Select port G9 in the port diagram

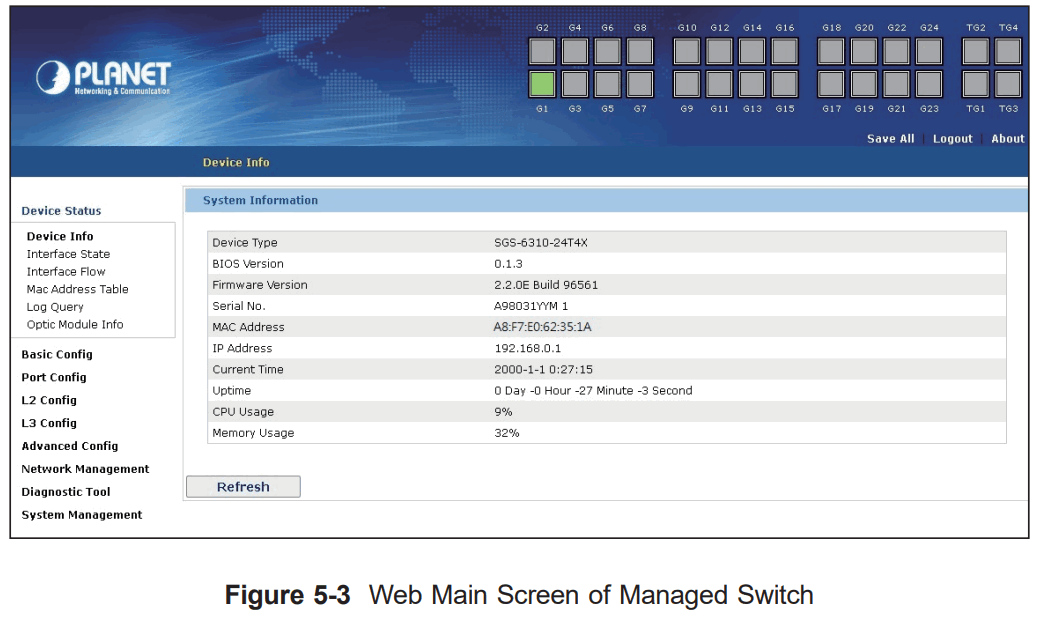tap(687, 84)
